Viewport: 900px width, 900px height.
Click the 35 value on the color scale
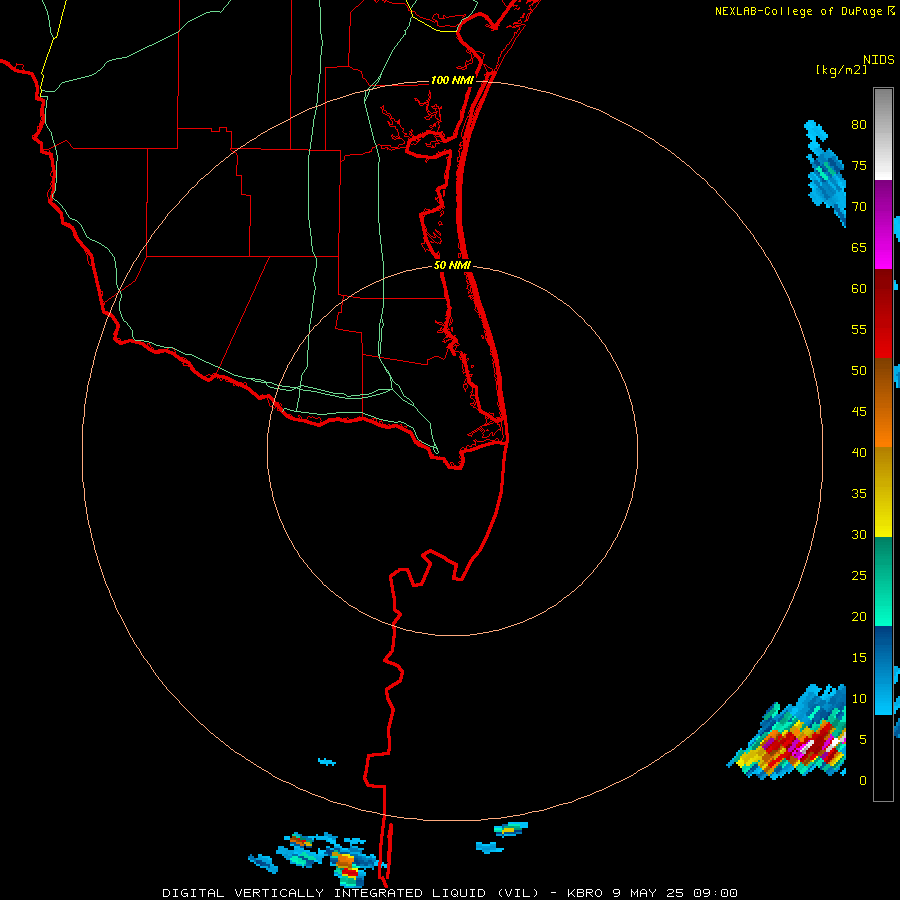(859, 494)
